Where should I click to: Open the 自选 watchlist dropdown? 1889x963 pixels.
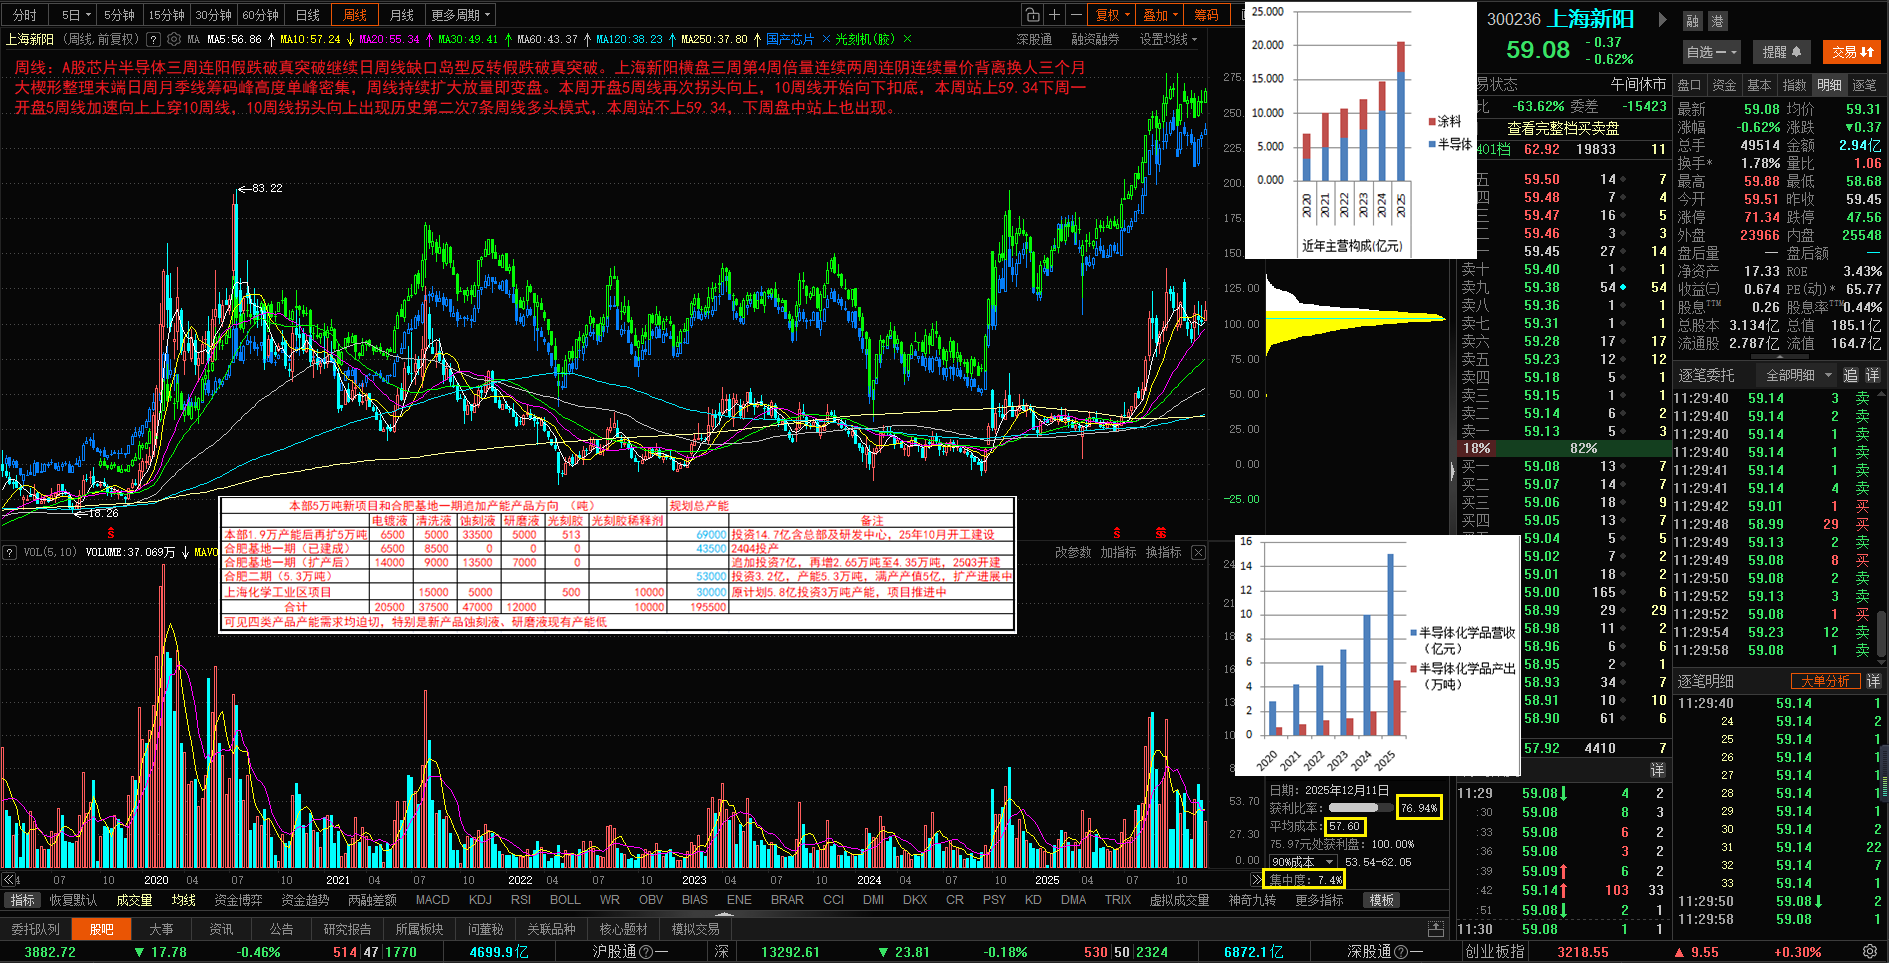(x=1712, y=52)
